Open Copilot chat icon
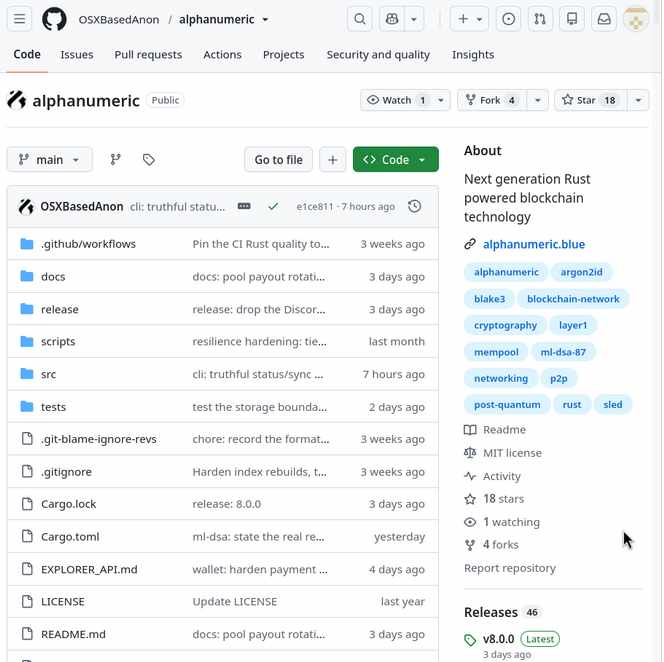Image resolution: width=664 pixels, height=662 pixels. pos(392,19)
